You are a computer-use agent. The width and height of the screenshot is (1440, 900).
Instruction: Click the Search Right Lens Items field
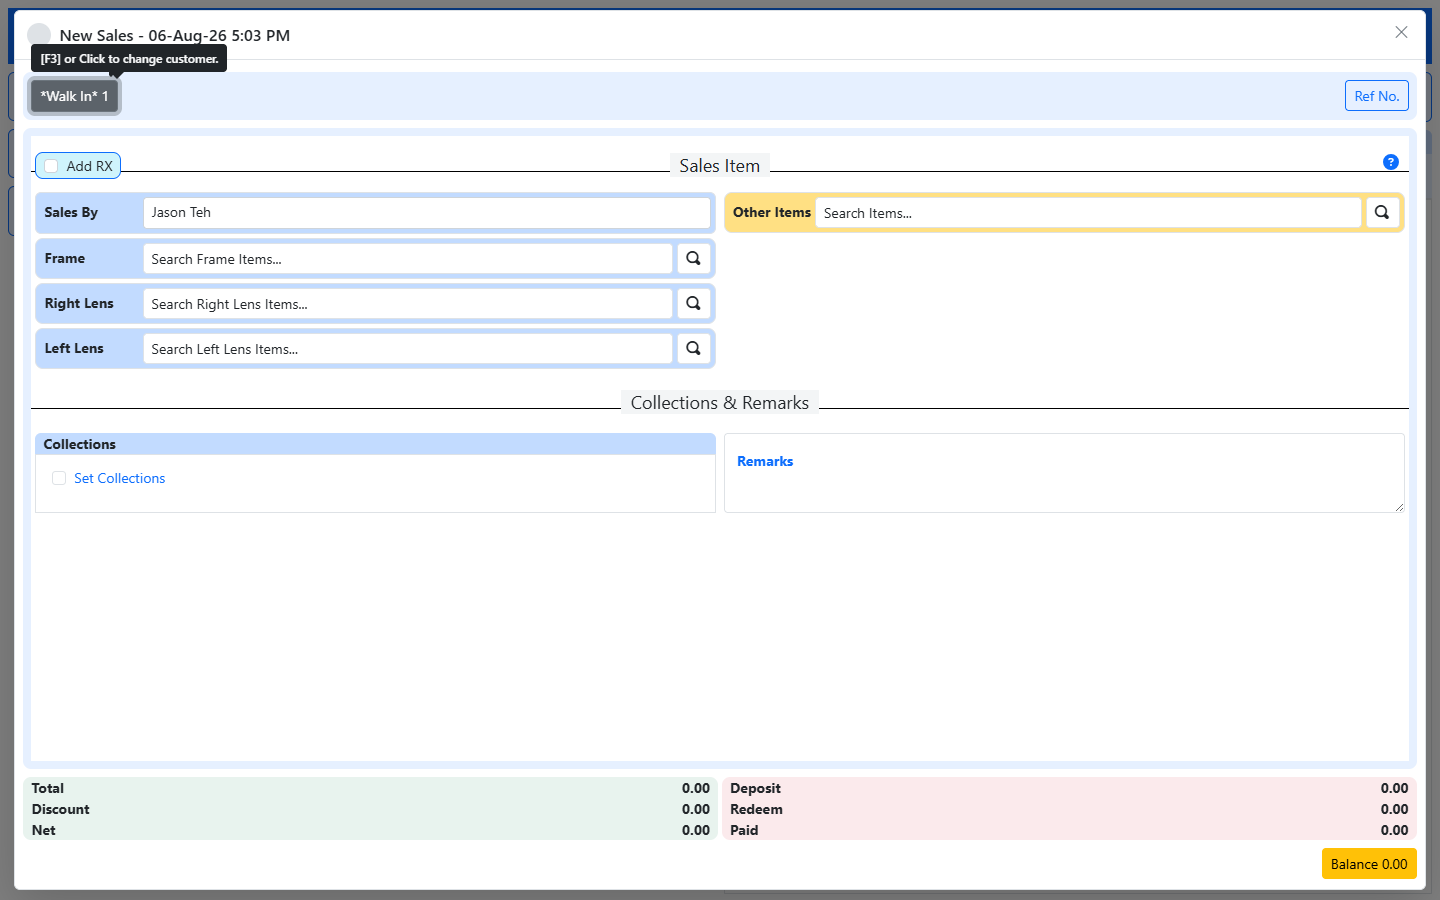click(x=408, y=303)
